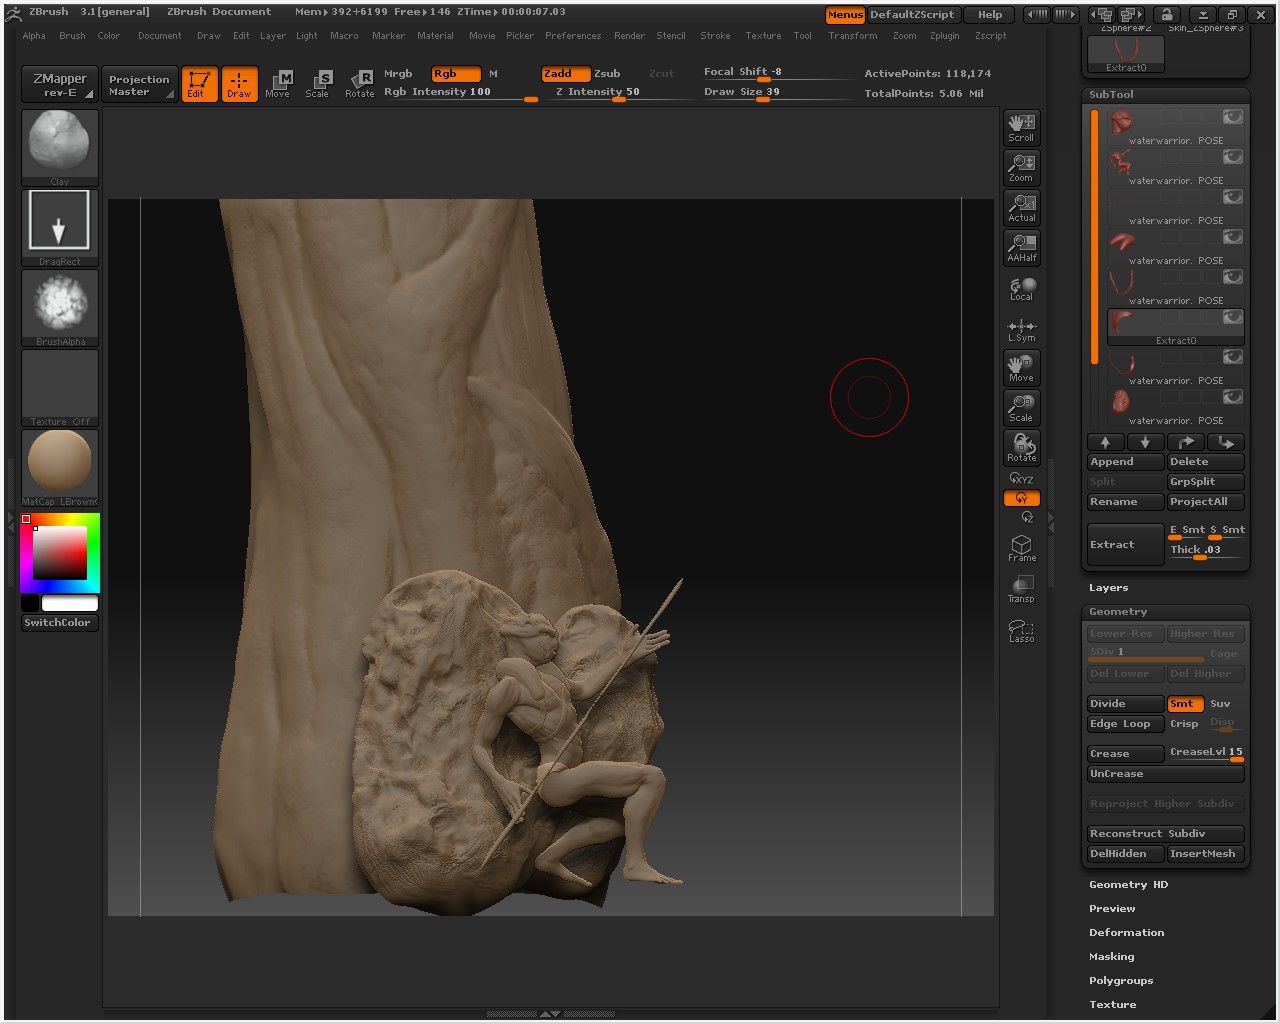Select the Move transform tool in top toolbar

click(278, 84)
